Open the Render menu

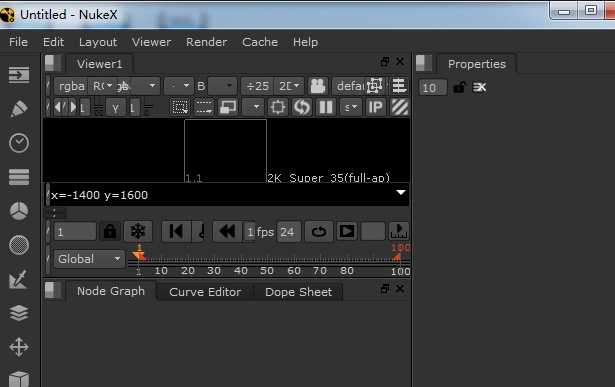207,42
